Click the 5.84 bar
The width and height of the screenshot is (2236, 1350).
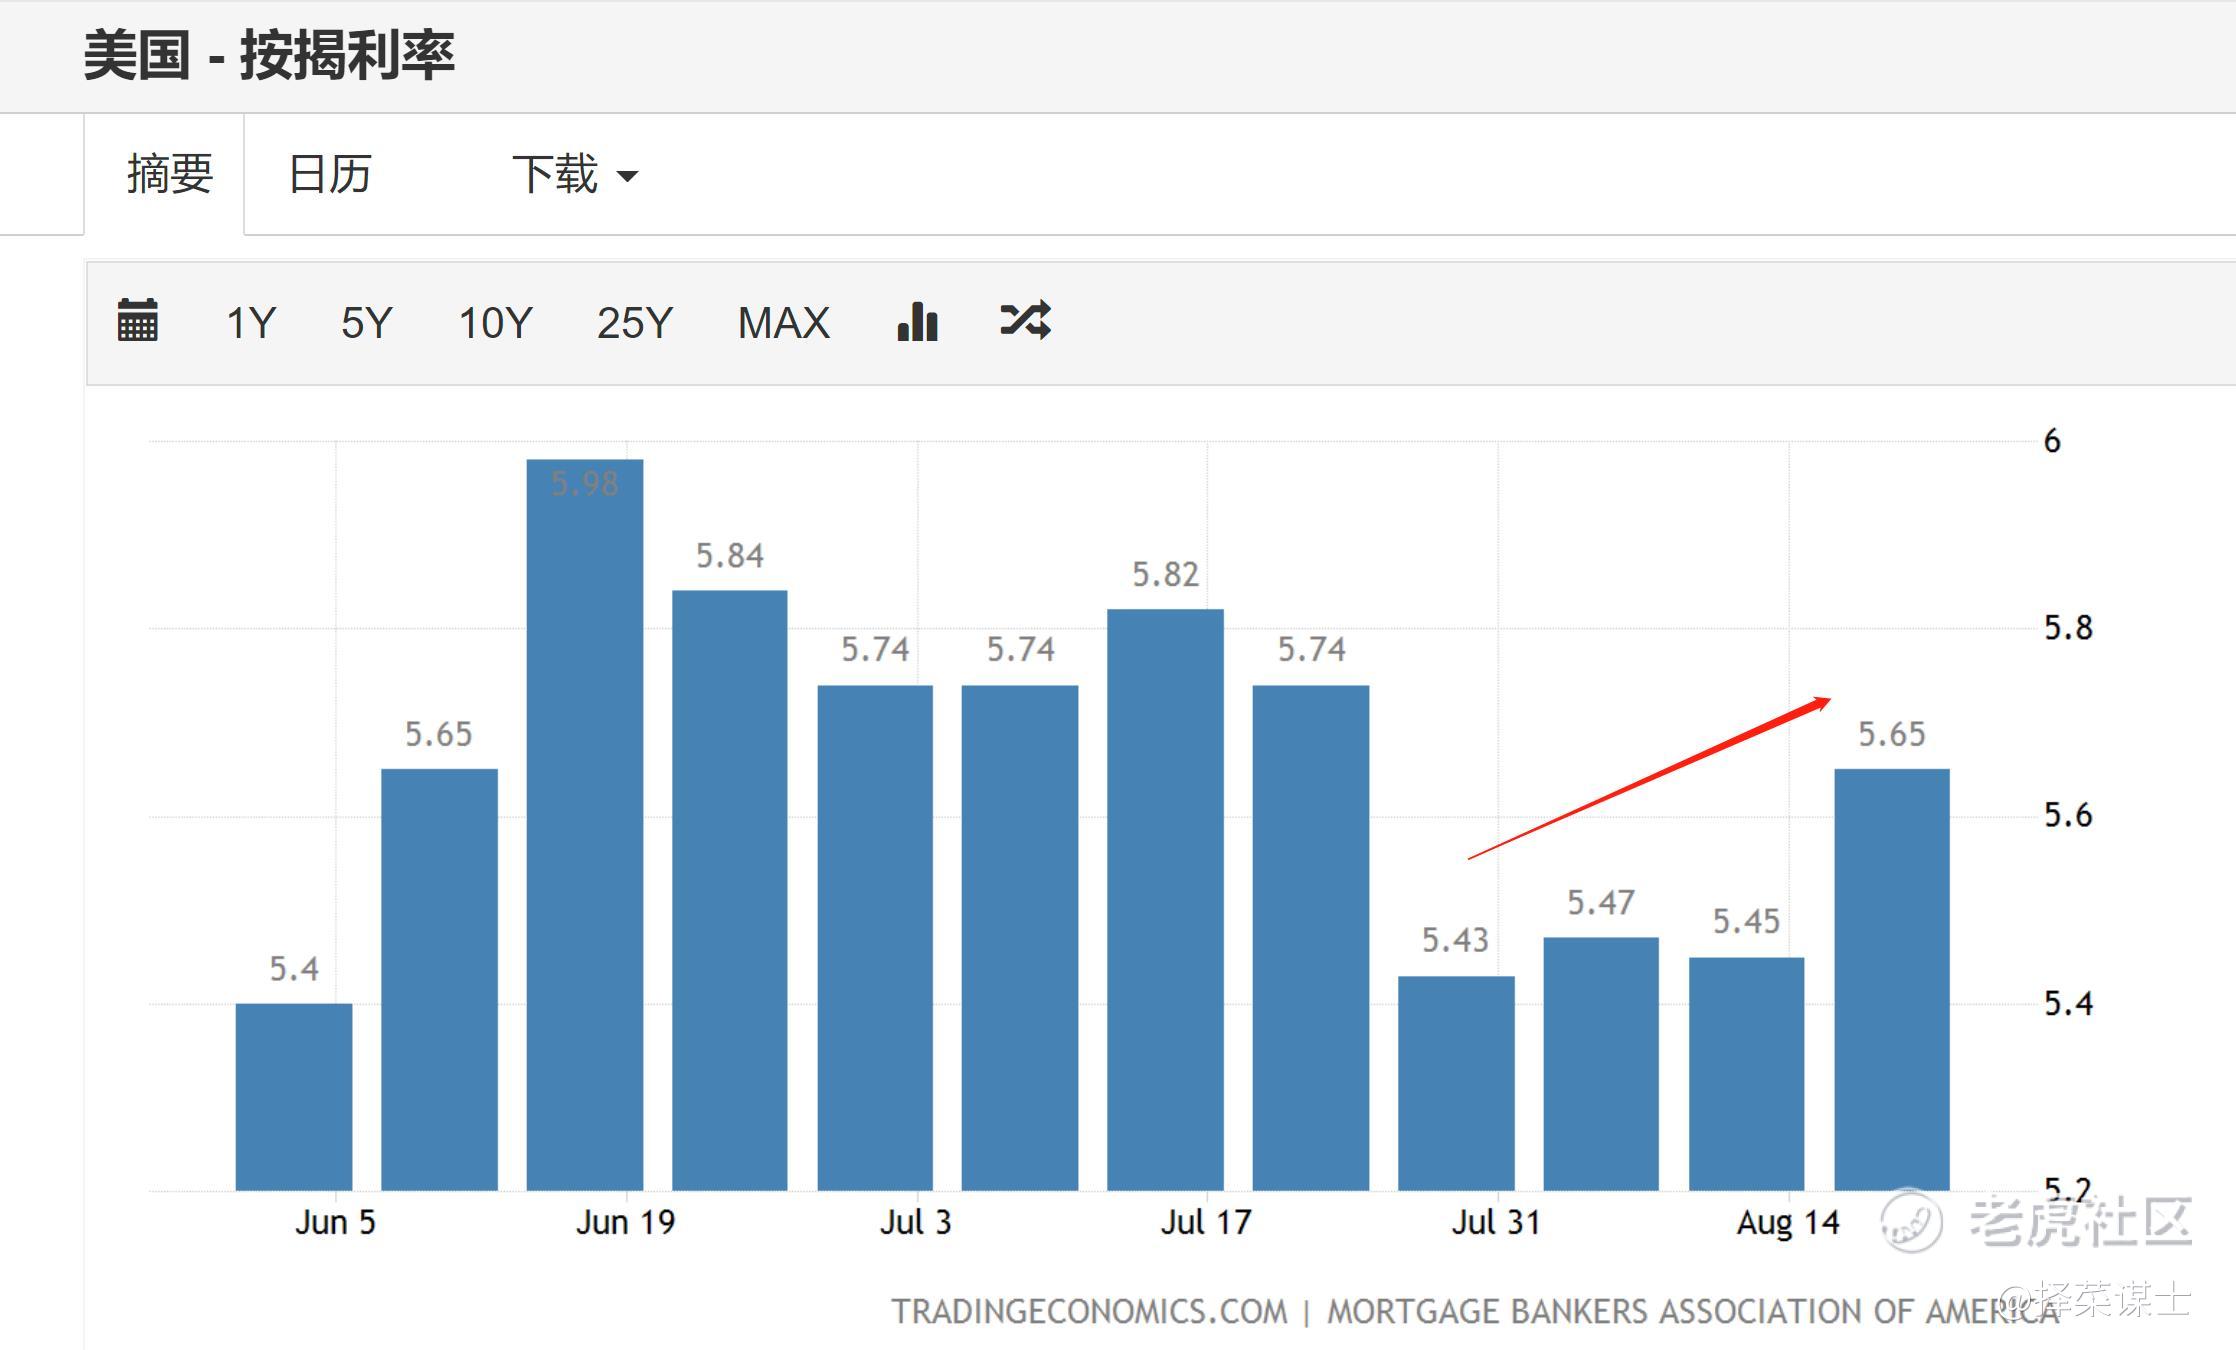[x=730, y=890]
